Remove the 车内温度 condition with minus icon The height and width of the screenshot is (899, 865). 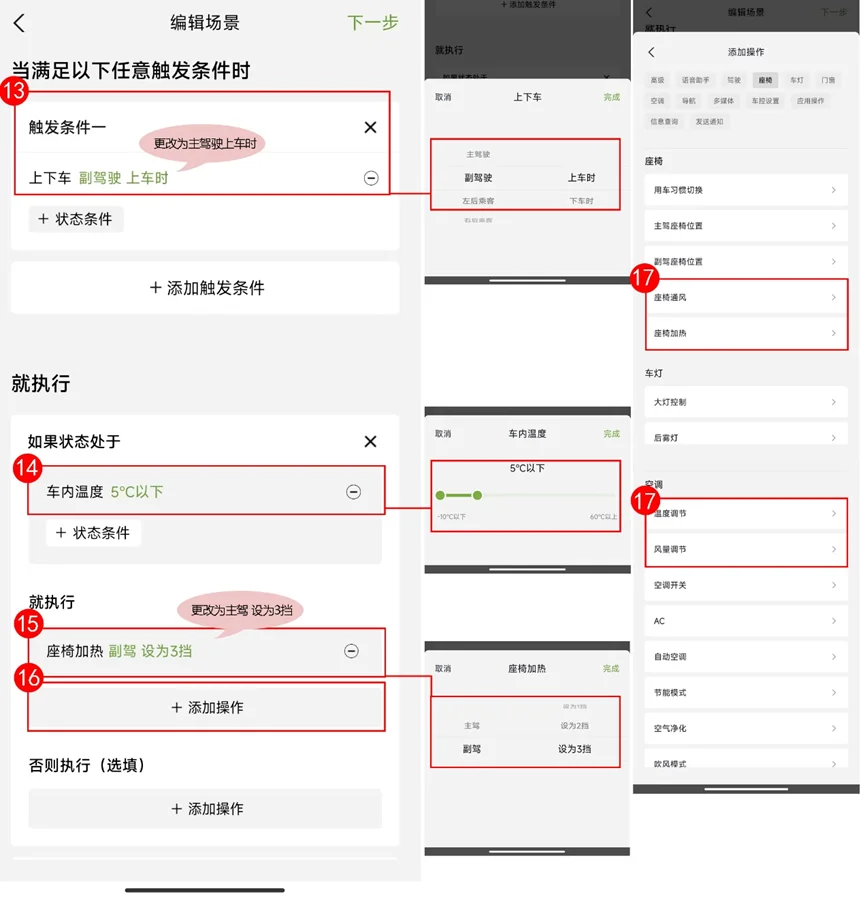click(x=353, y=492)
